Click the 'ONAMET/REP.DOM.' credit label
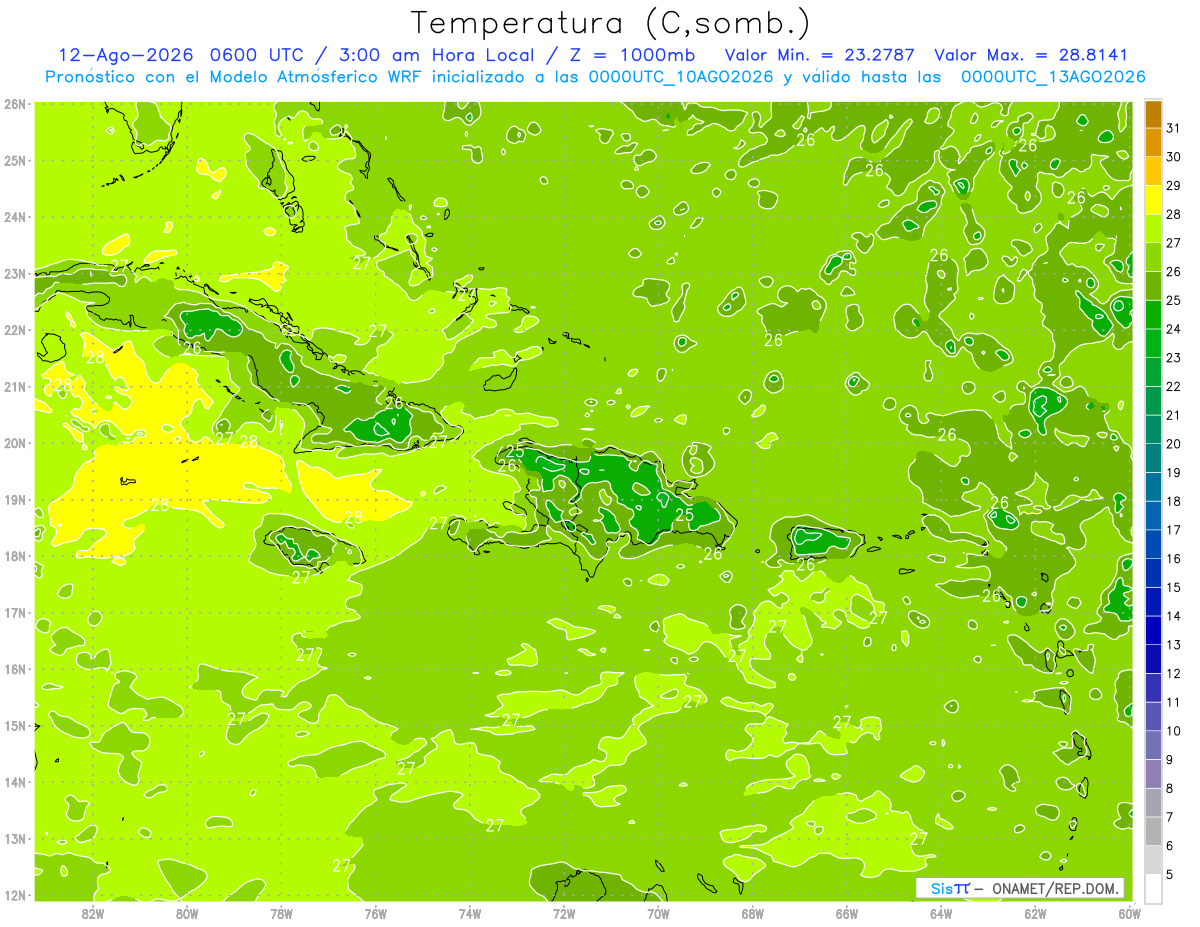 (1056, 888)
